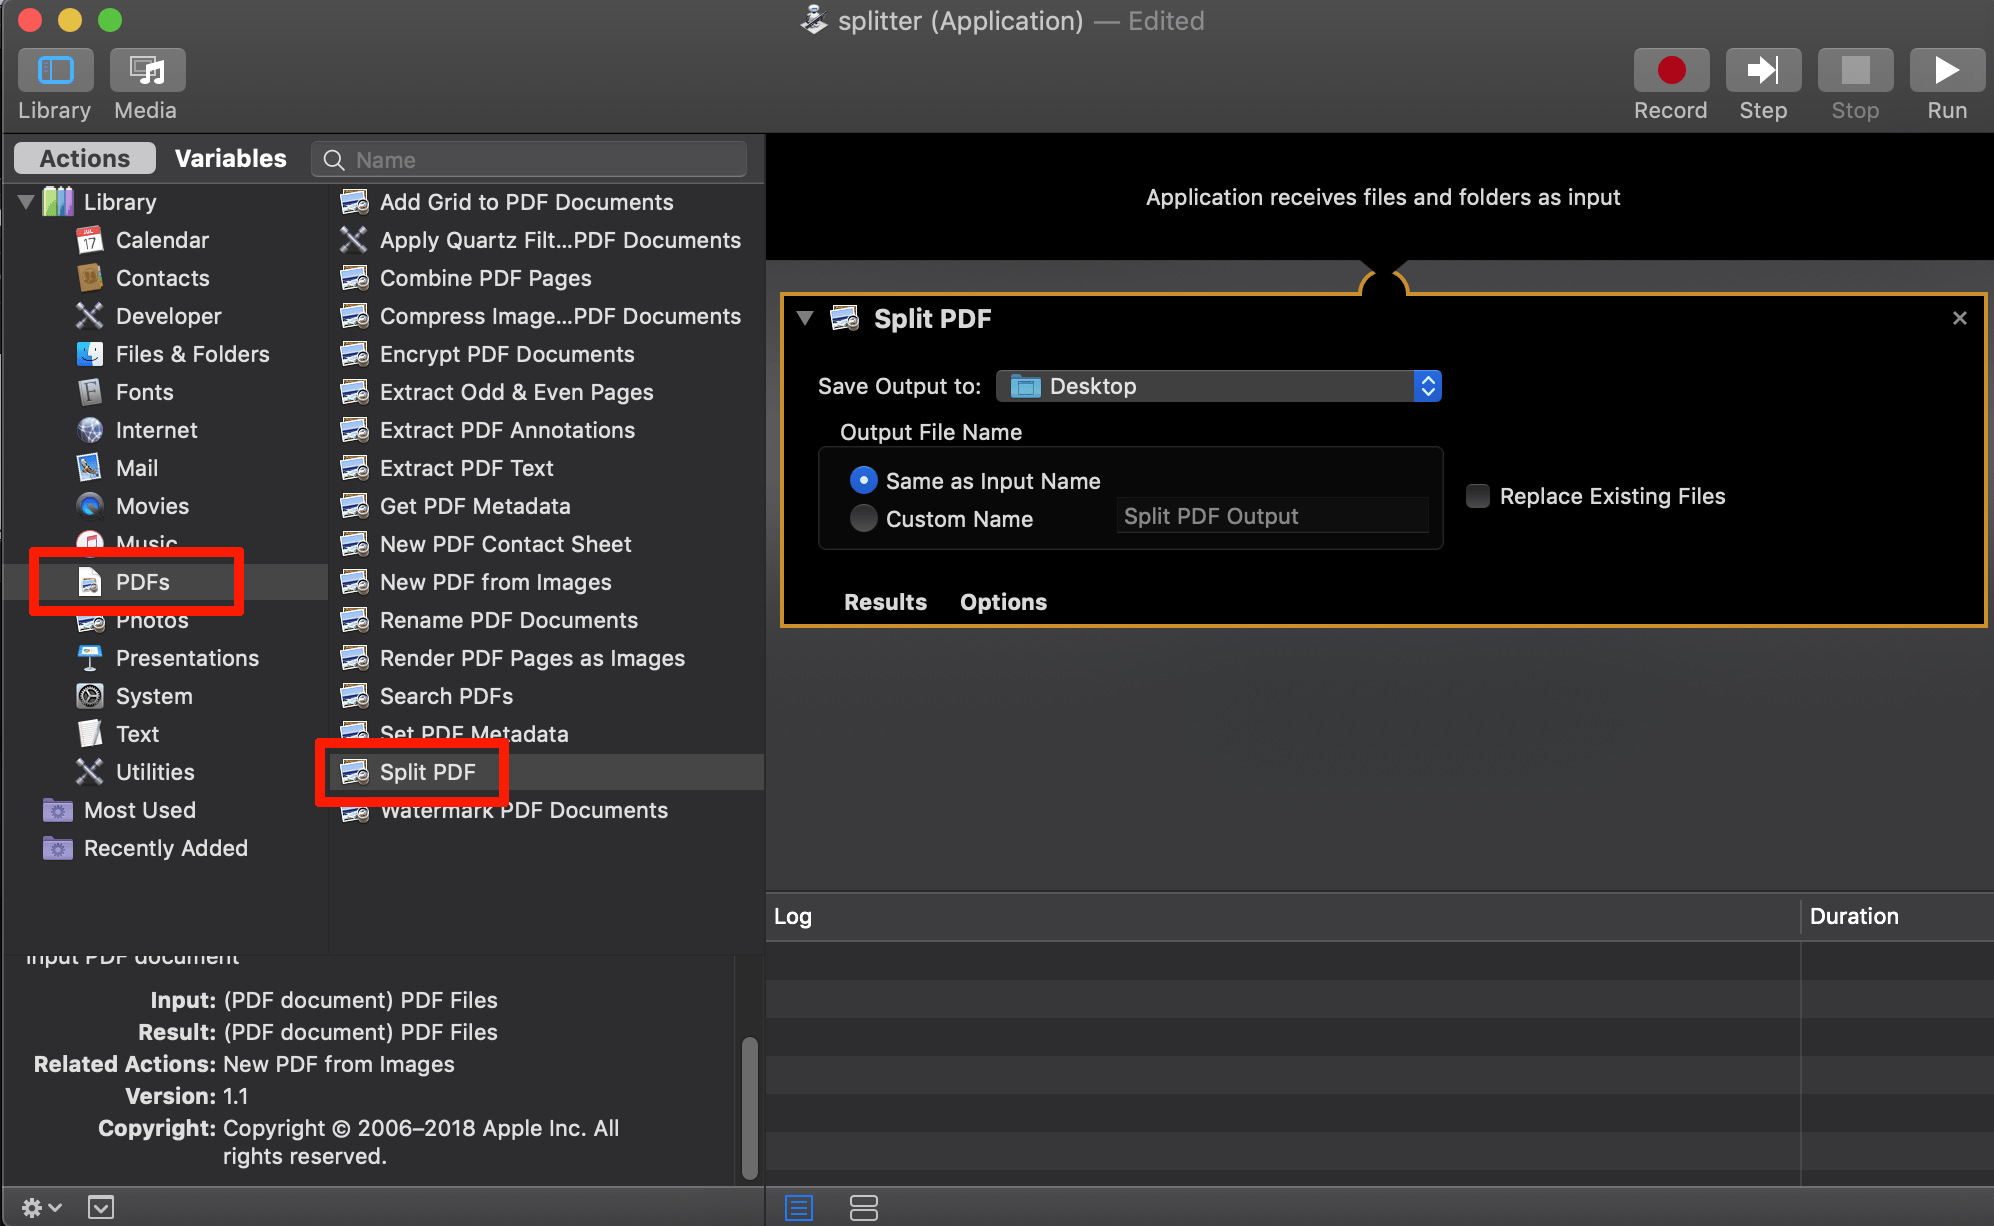Toggle the description panel checkbox icon
This screenshot has height=1226, width=1994.
pyautogui.click(x=101, y=1207)
